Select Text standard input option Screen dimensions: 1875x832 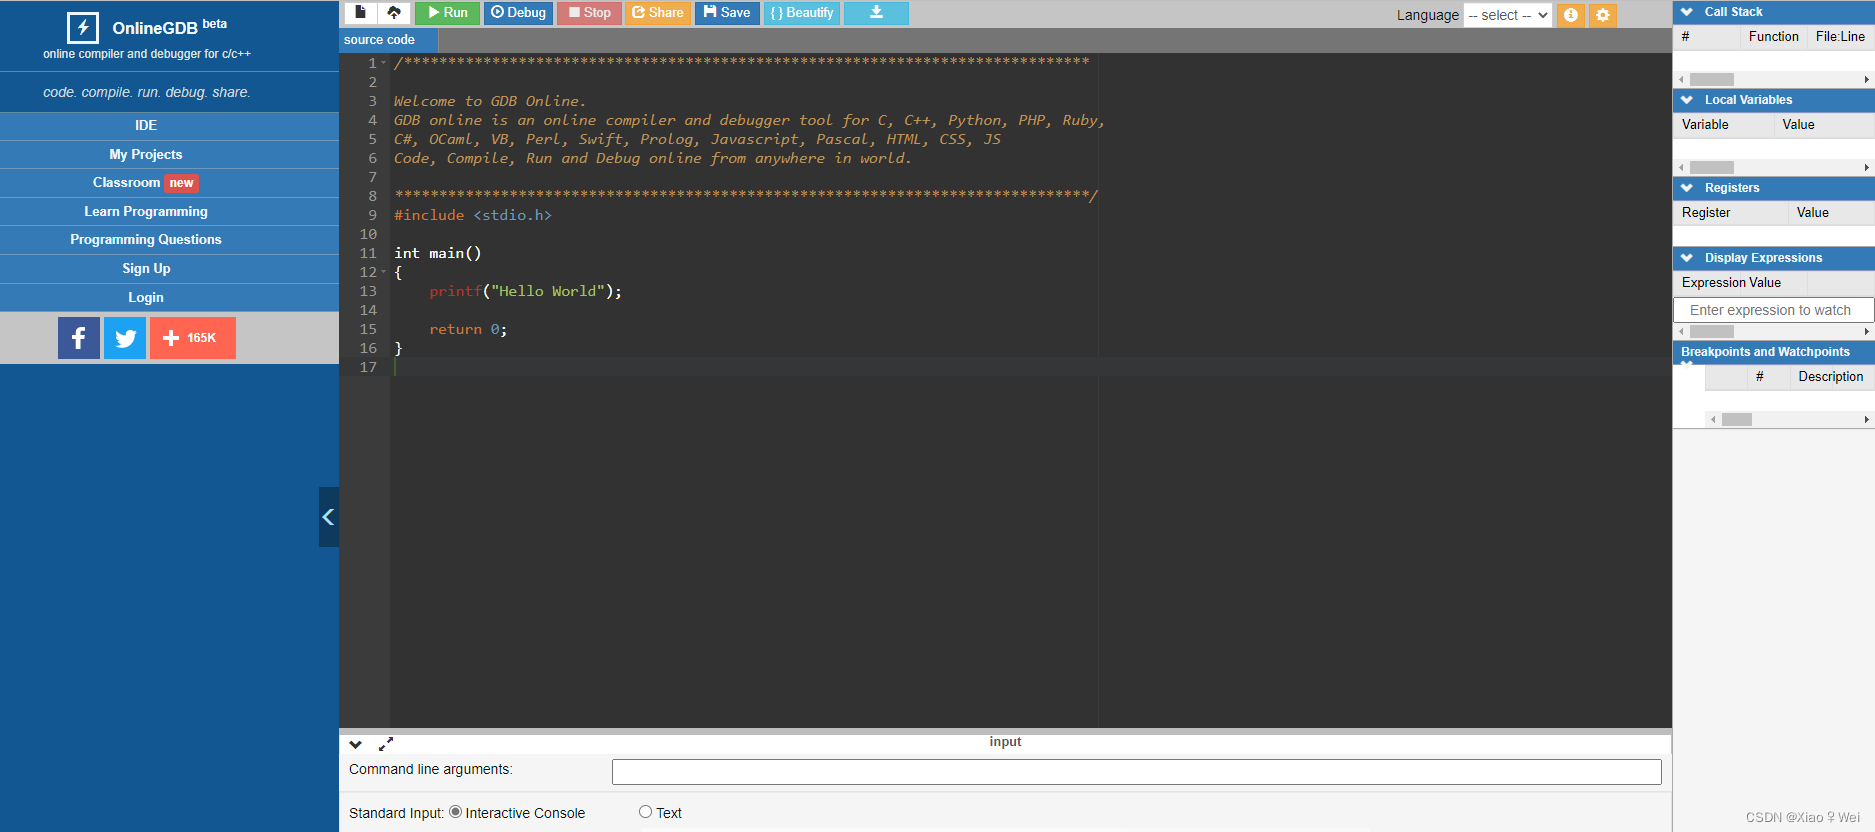click(x=646, y=812)
